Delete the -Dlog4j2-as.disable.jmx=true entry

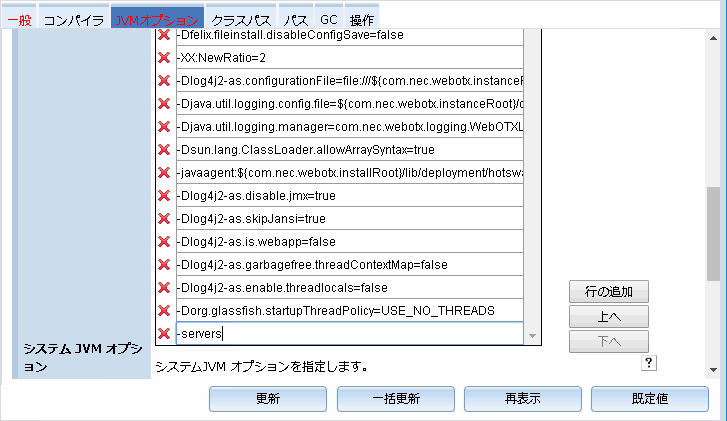click(164, 196)
